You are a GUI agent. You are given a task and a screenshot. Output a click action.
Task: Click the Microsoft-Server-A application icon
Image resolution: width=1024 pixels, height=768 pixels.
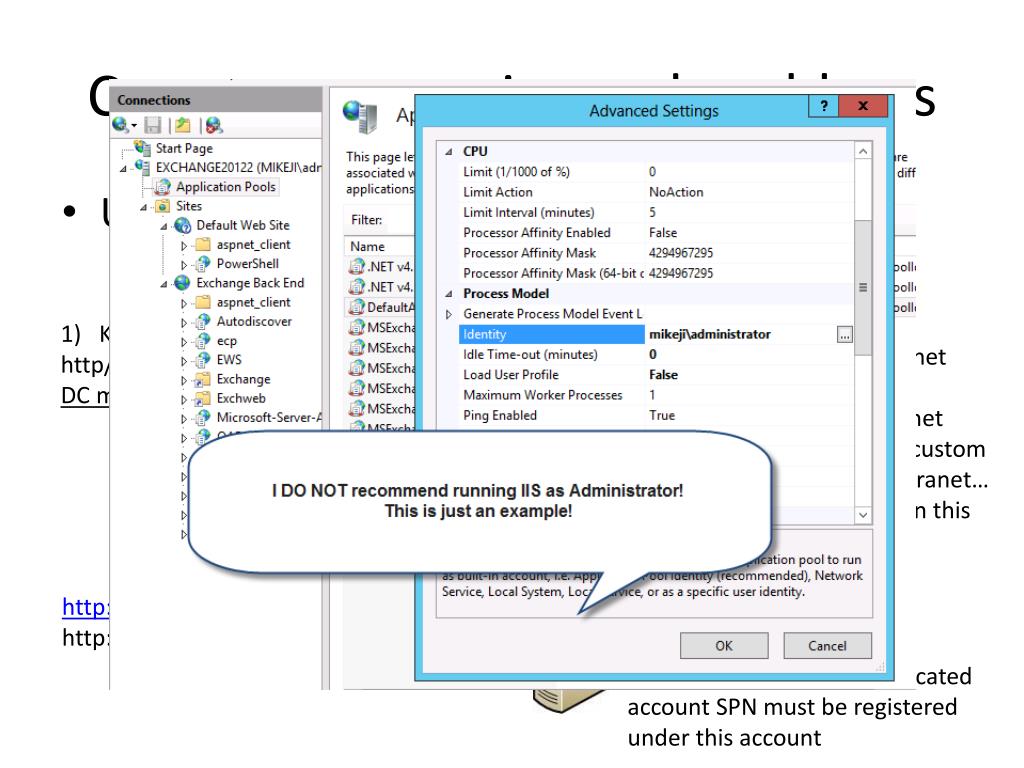203,417
